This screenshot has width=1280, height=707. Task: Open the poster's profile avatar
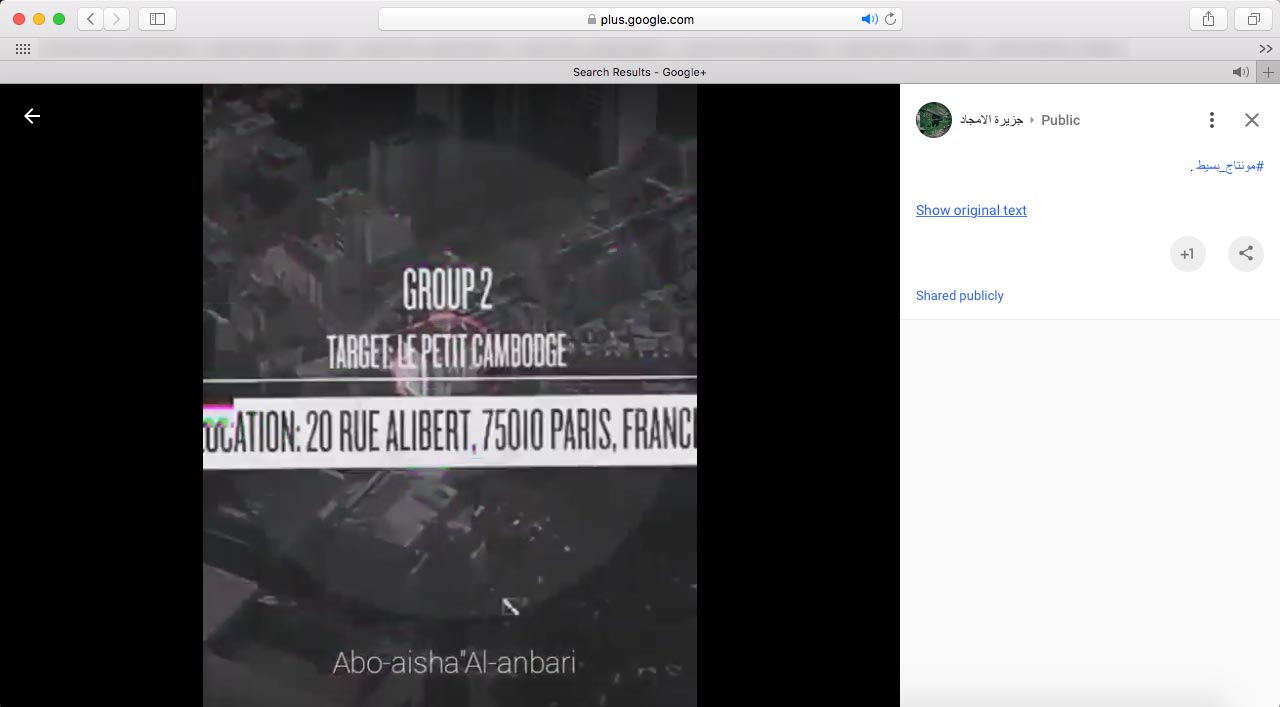[x=933, y=120]
